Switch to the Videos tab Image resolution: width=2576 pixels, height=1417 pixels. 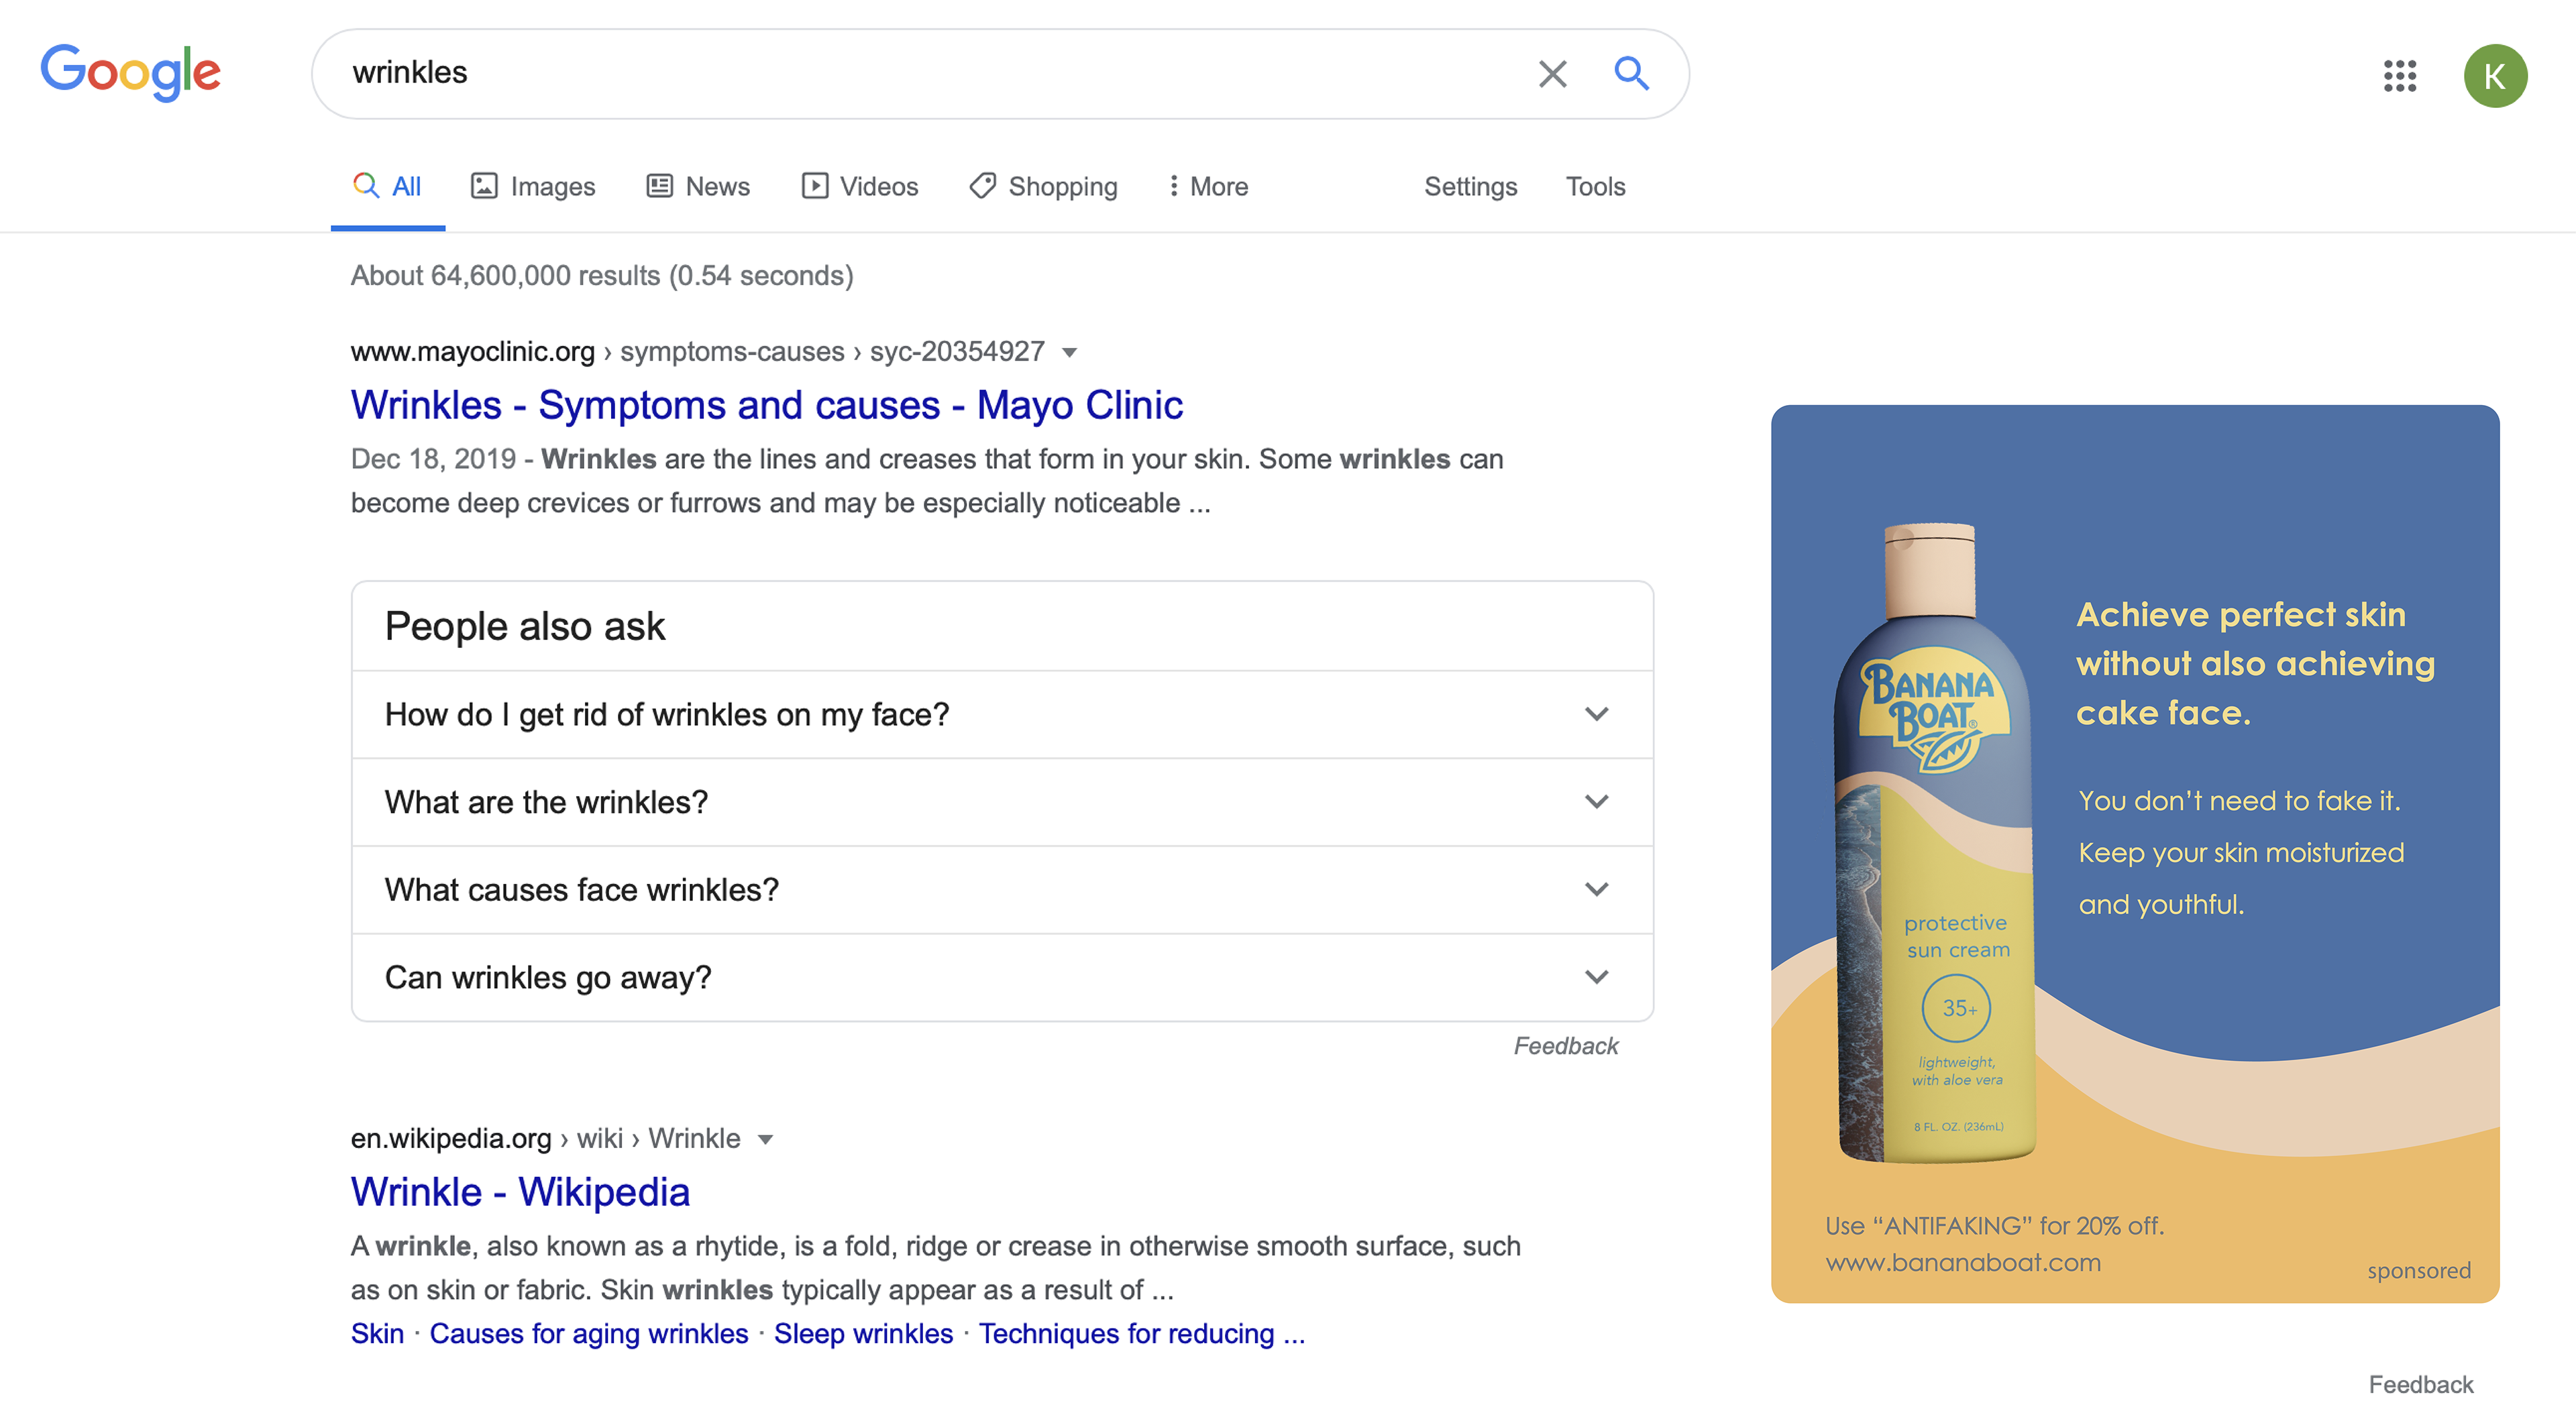click(860, 186)
